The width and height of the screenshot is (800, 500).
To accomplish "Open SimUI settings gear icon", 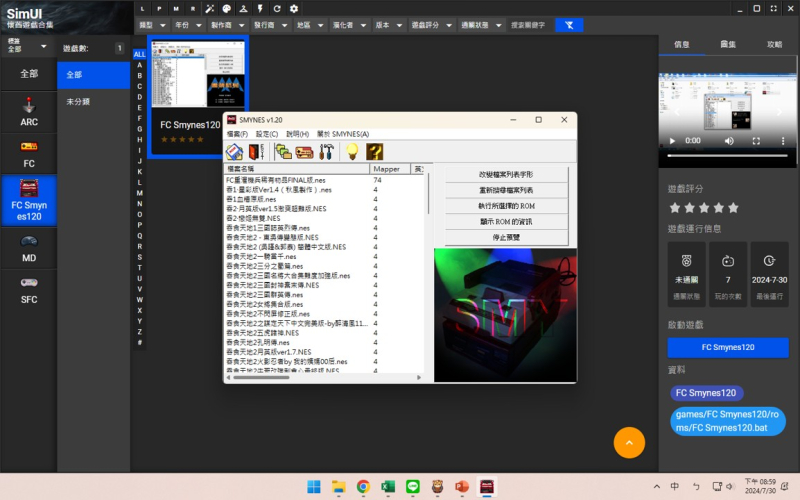I will coord(294,9).
